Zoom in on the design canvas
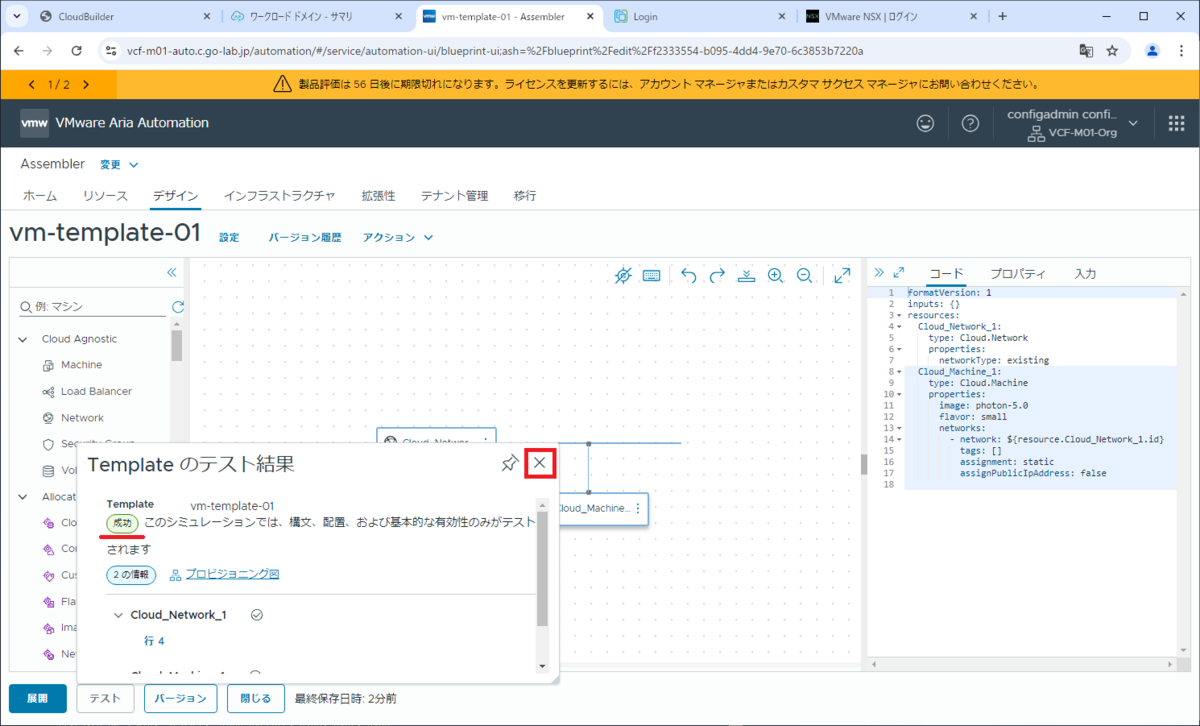This screenshot has height=726, width=1200. pyautogui.click(x=775, y=275)
